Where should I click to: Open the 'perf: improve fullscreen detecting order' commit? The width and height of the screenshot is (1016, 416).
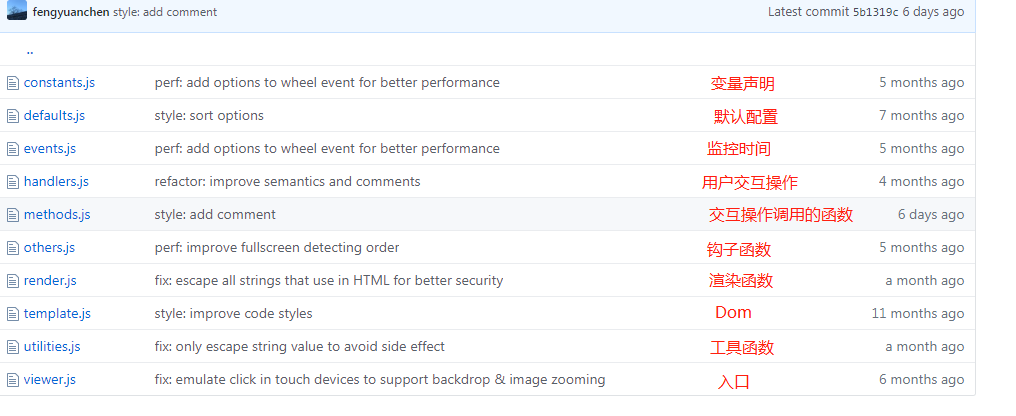pyautogui.click(x=276, y=248)
